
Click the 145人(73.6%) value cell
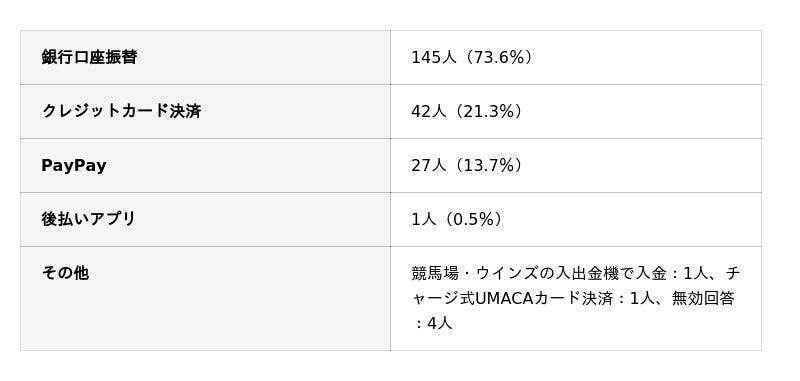[576, 58]
